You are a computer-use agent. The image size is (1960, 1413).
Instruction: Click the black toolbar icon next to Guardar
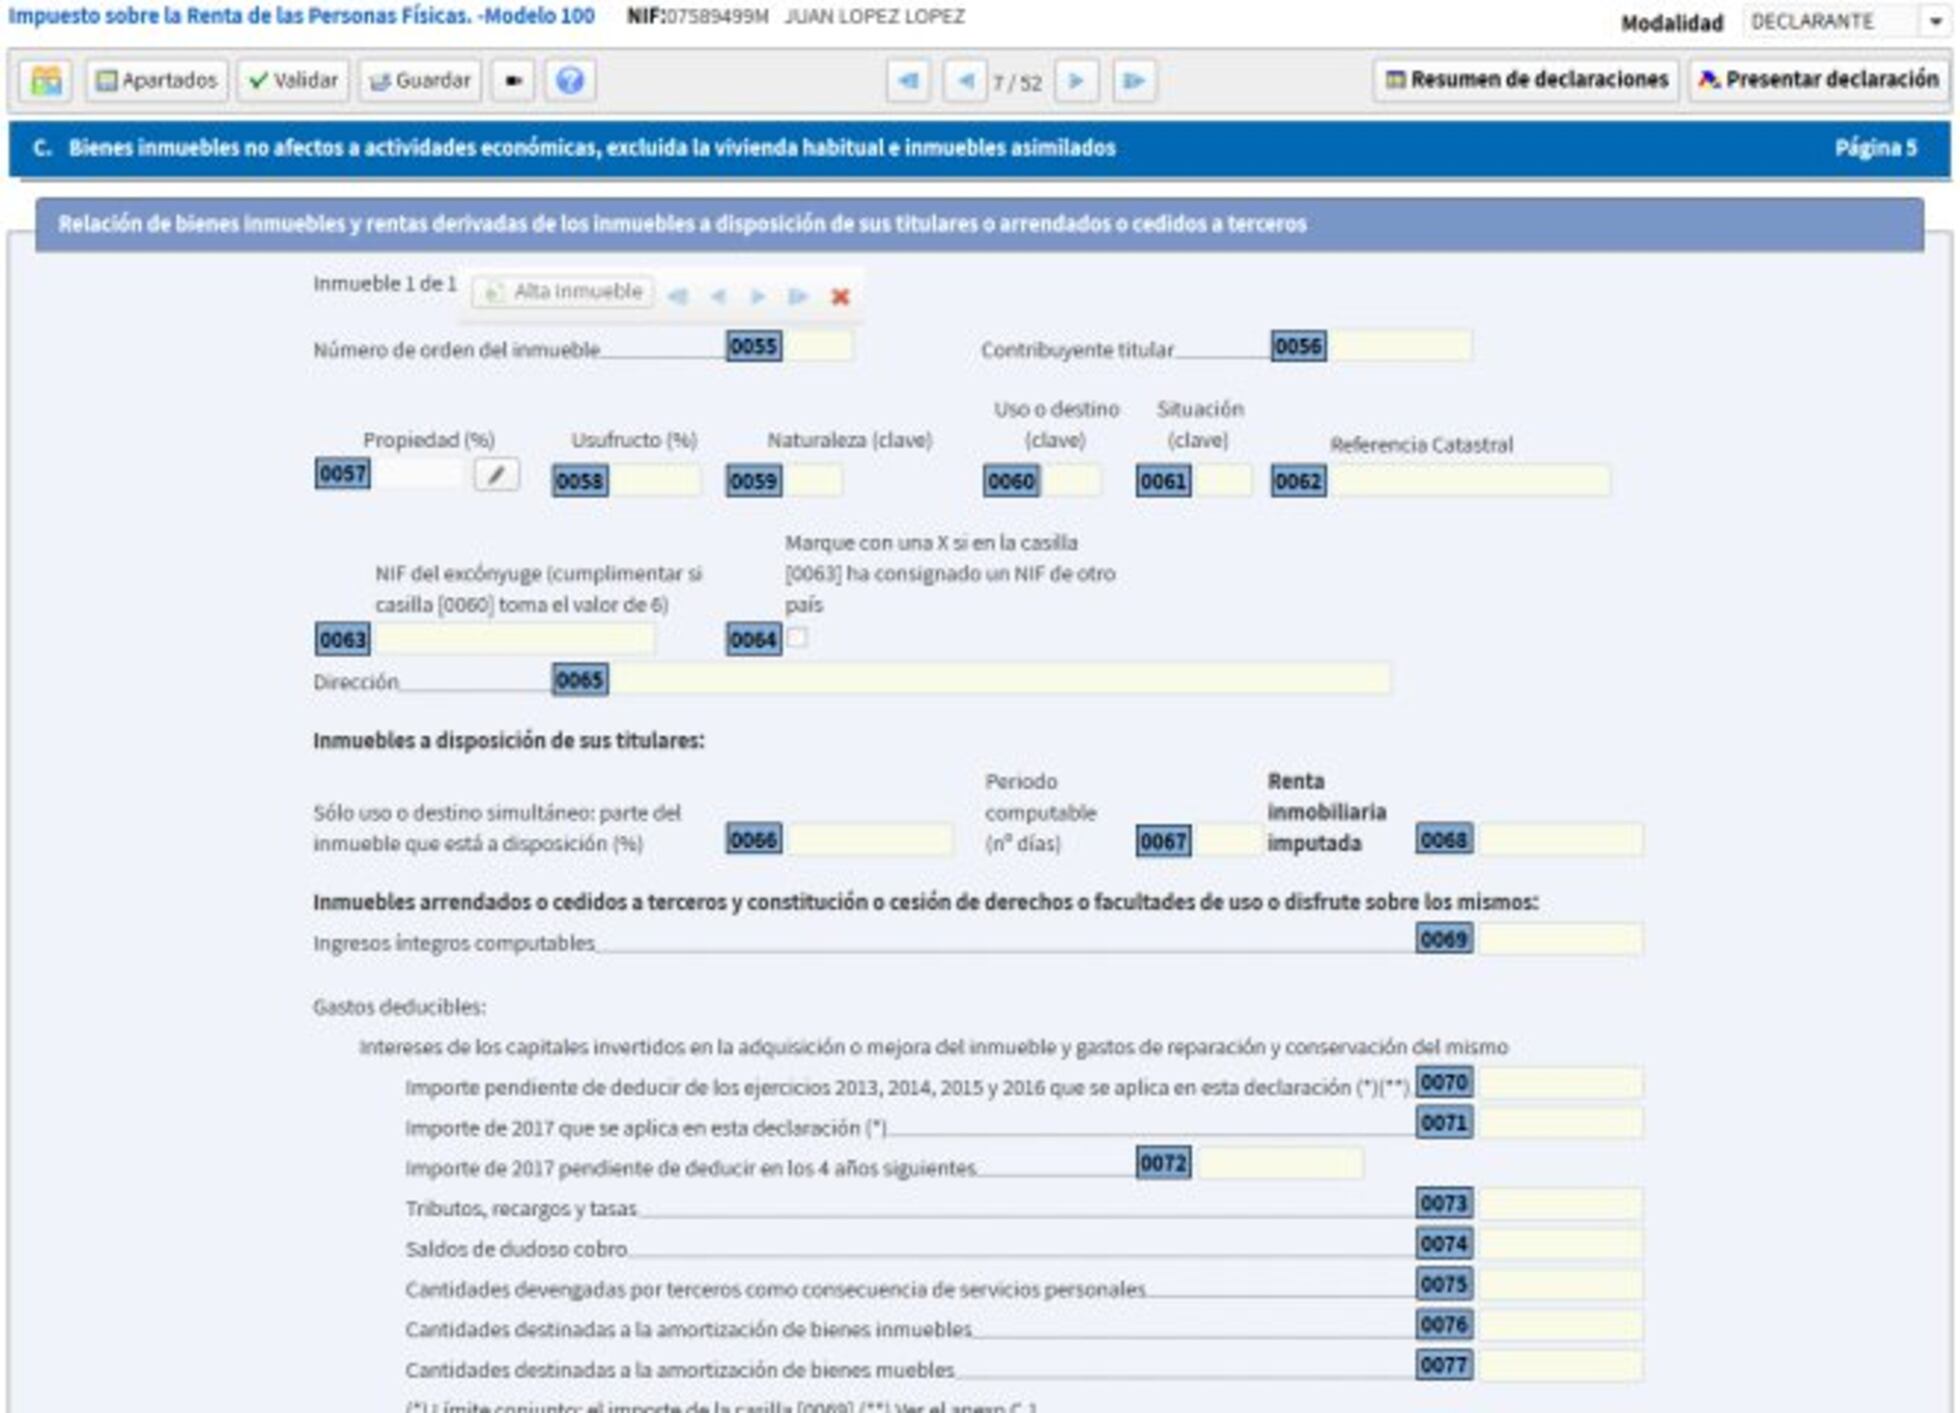click(513, 80)
